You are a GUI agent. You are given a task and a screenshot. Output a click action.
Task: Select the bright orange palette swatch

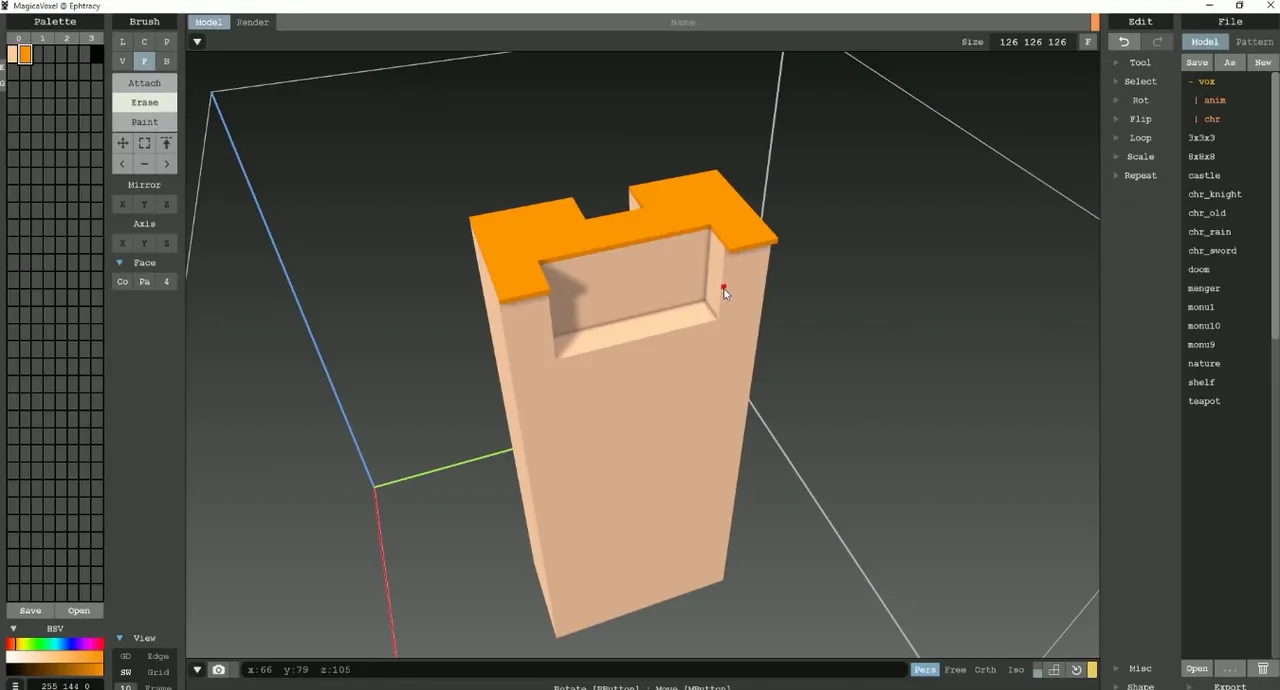click(25, 55)
